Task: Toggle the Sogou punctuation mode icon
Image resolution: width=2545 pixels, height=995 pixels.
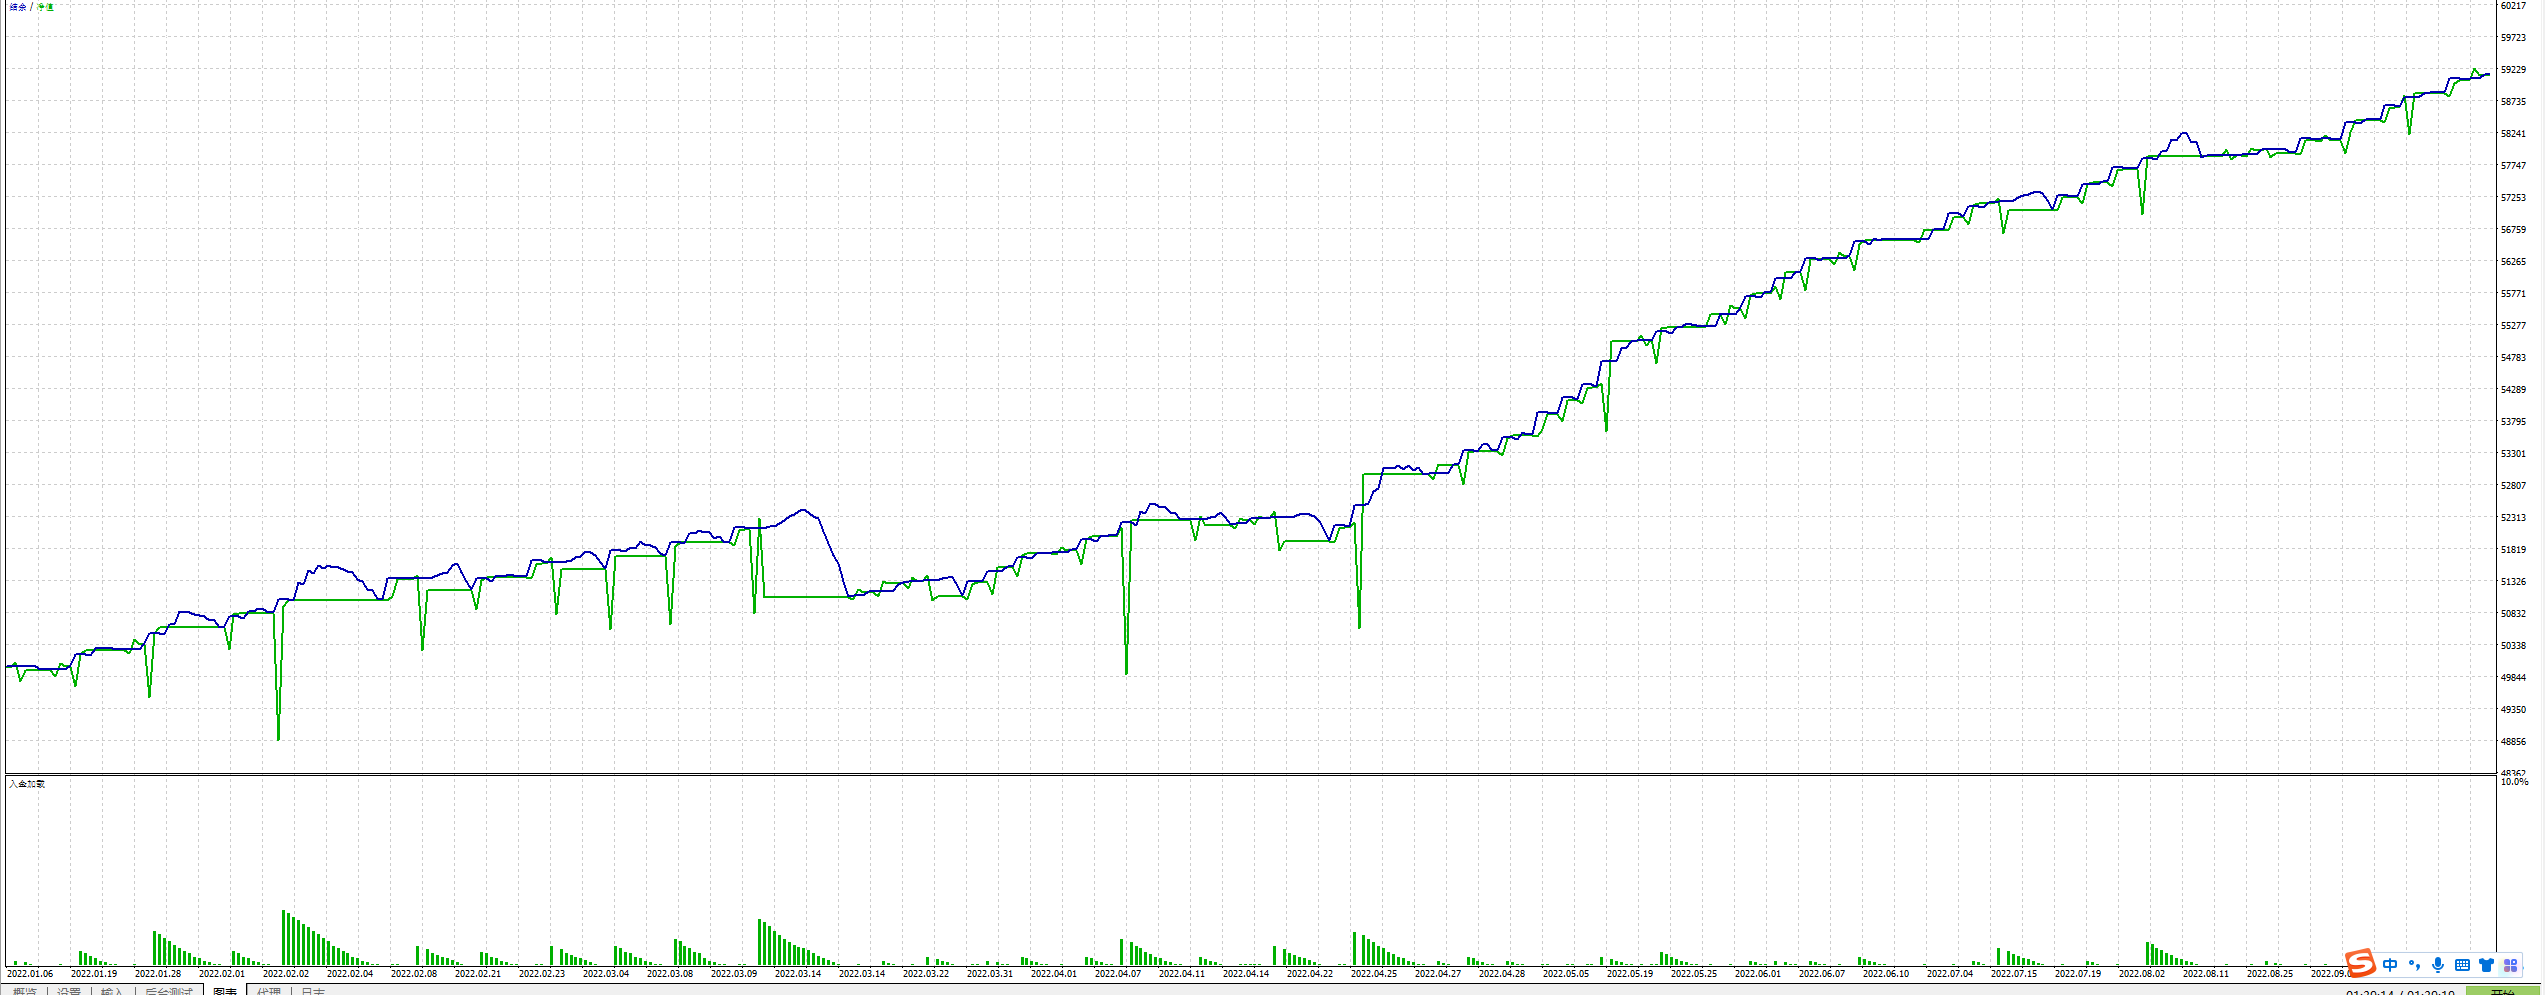Action: click(2414, 965)
